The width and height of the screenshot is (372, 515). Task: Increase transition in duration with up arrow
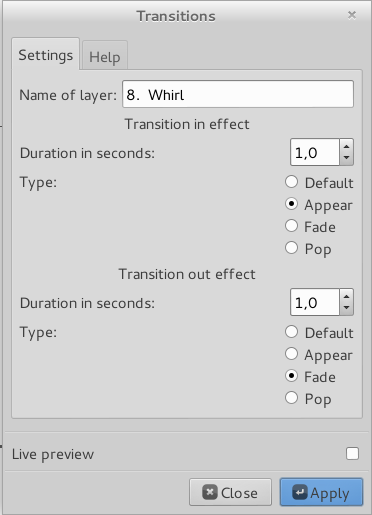coord(347,147)
